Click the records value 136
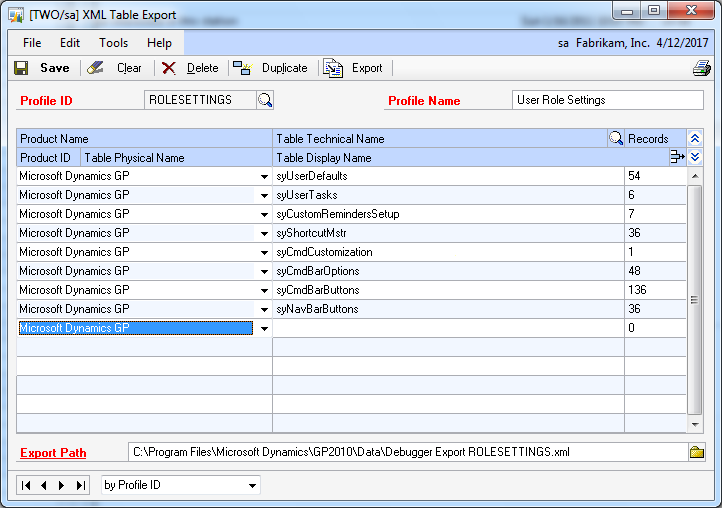Viewport: 722px width, 508px height. 637,290
